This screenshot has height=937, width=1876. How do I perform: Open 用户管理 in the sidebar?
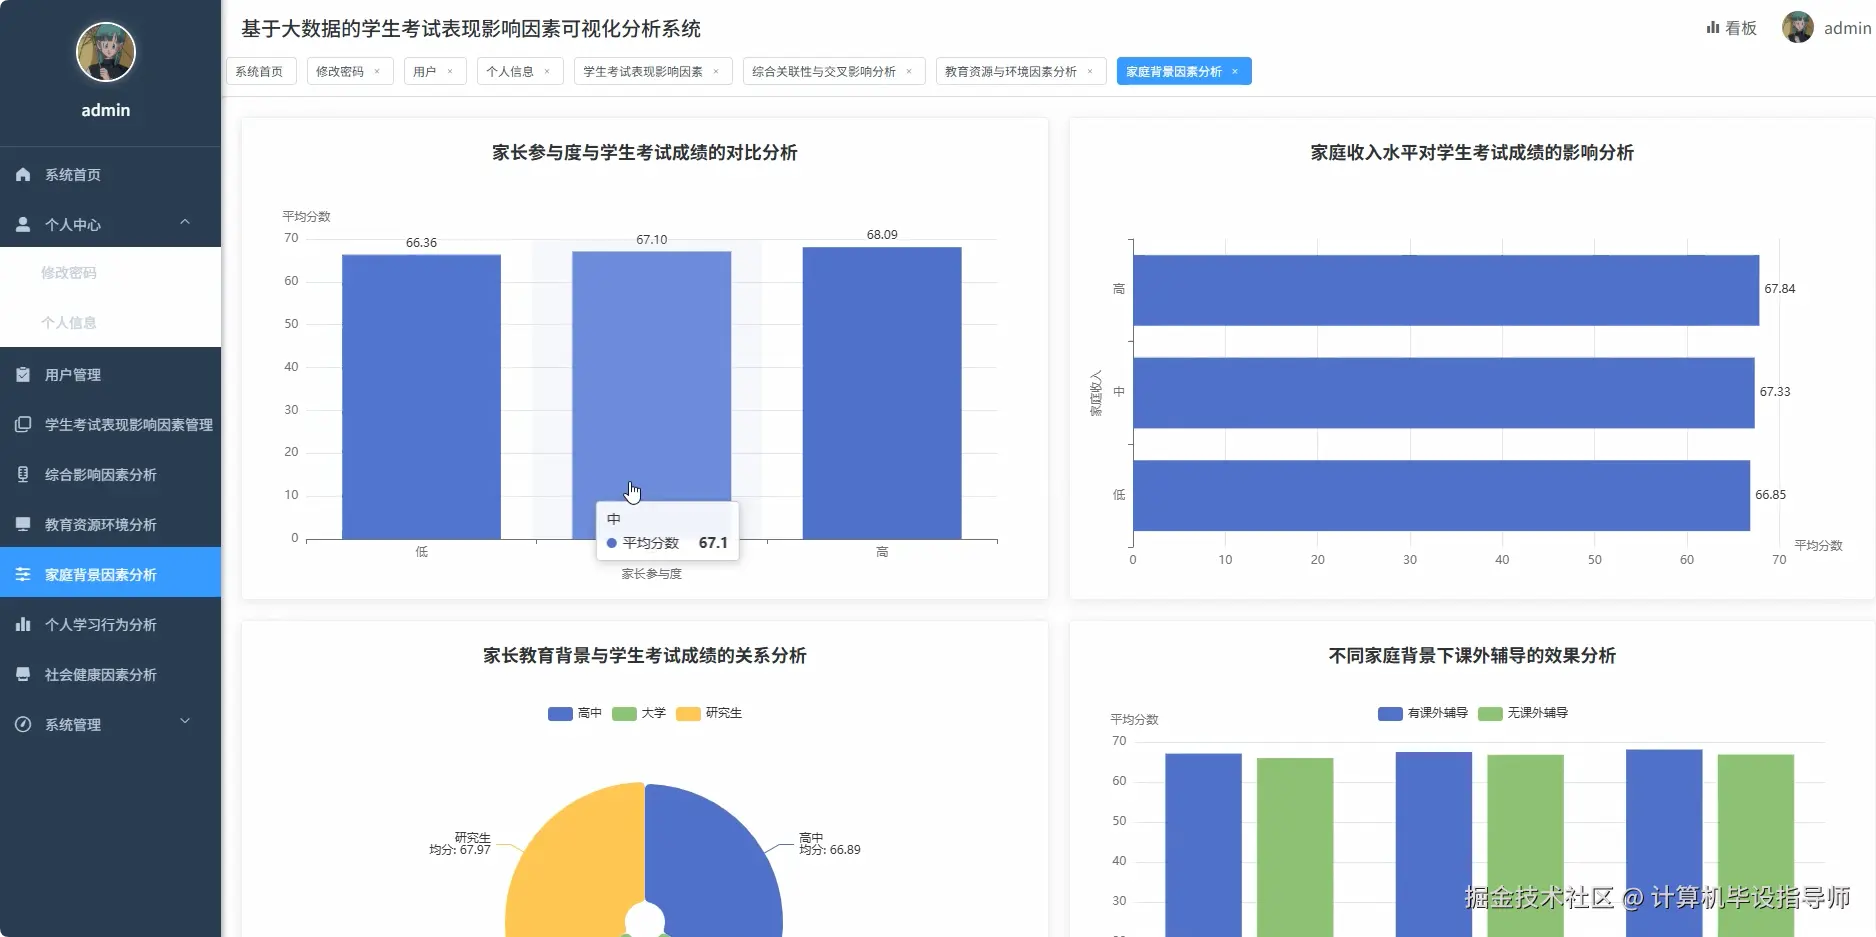[110, 374]
